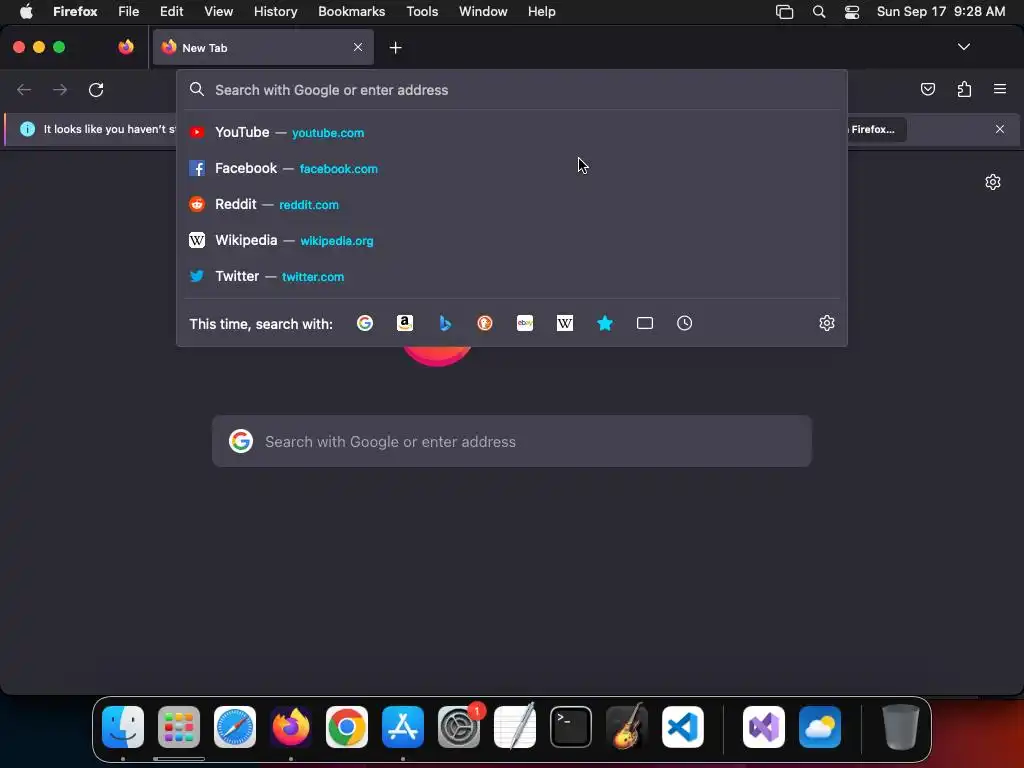This screenshot has width=1024, height=768.
Task: Open the Bookmarks menu
Action: pos(351,11)
